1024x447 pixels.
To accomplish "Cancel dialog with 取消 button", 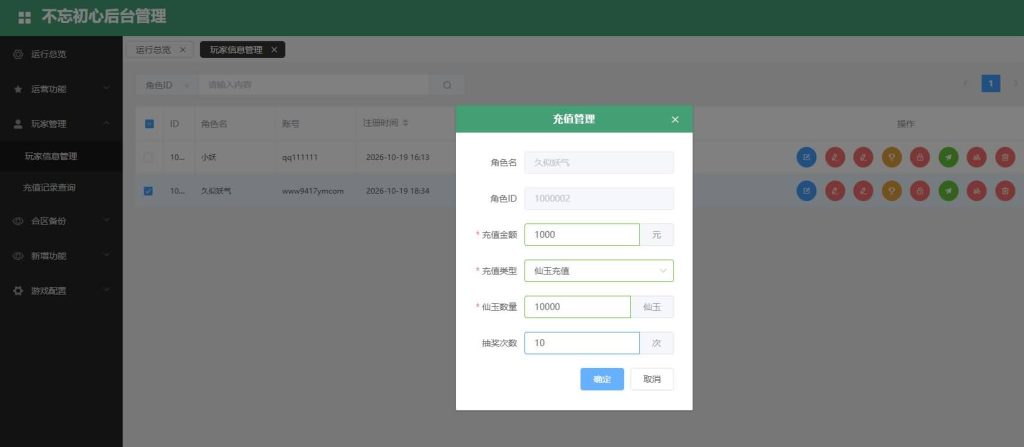I will 652,379.
